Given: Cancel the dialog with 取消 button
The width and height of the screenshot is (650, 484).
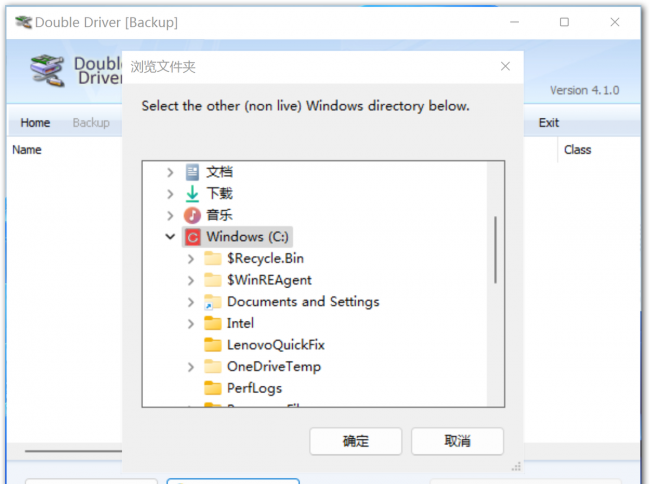Looking at the screenshot, I should click(457, 441).
